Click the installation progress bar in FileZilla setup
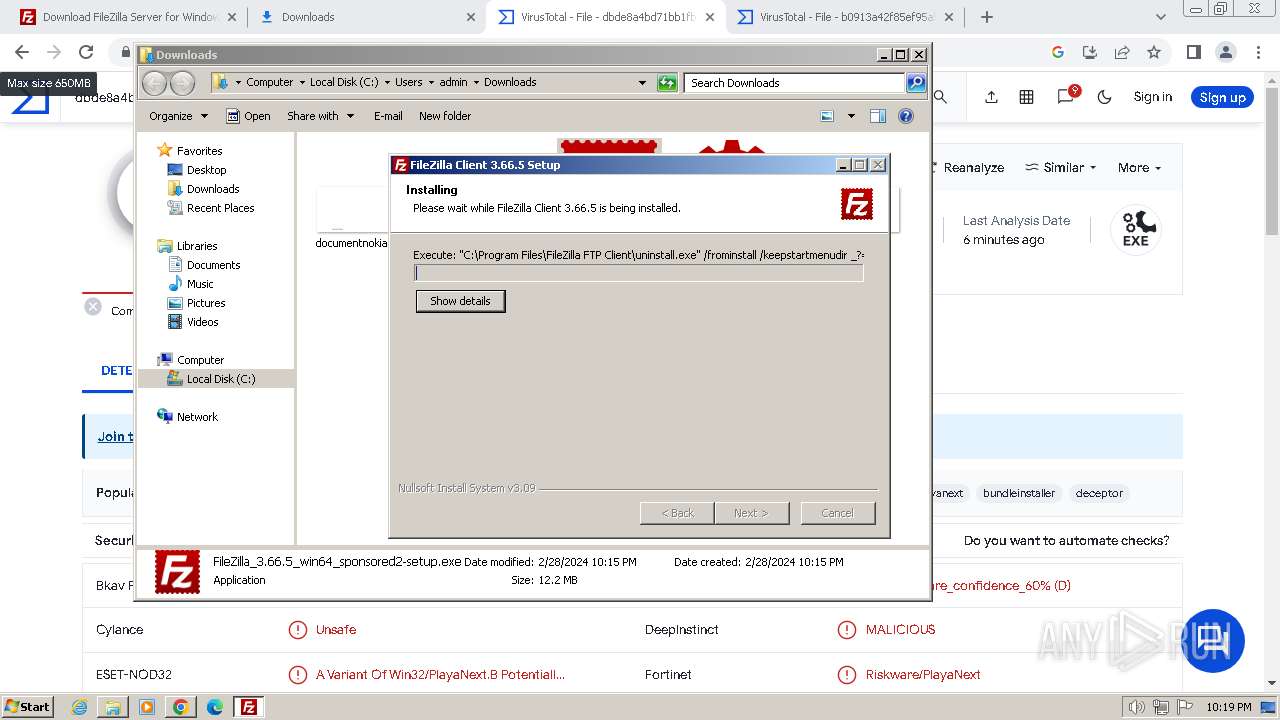 638,273
